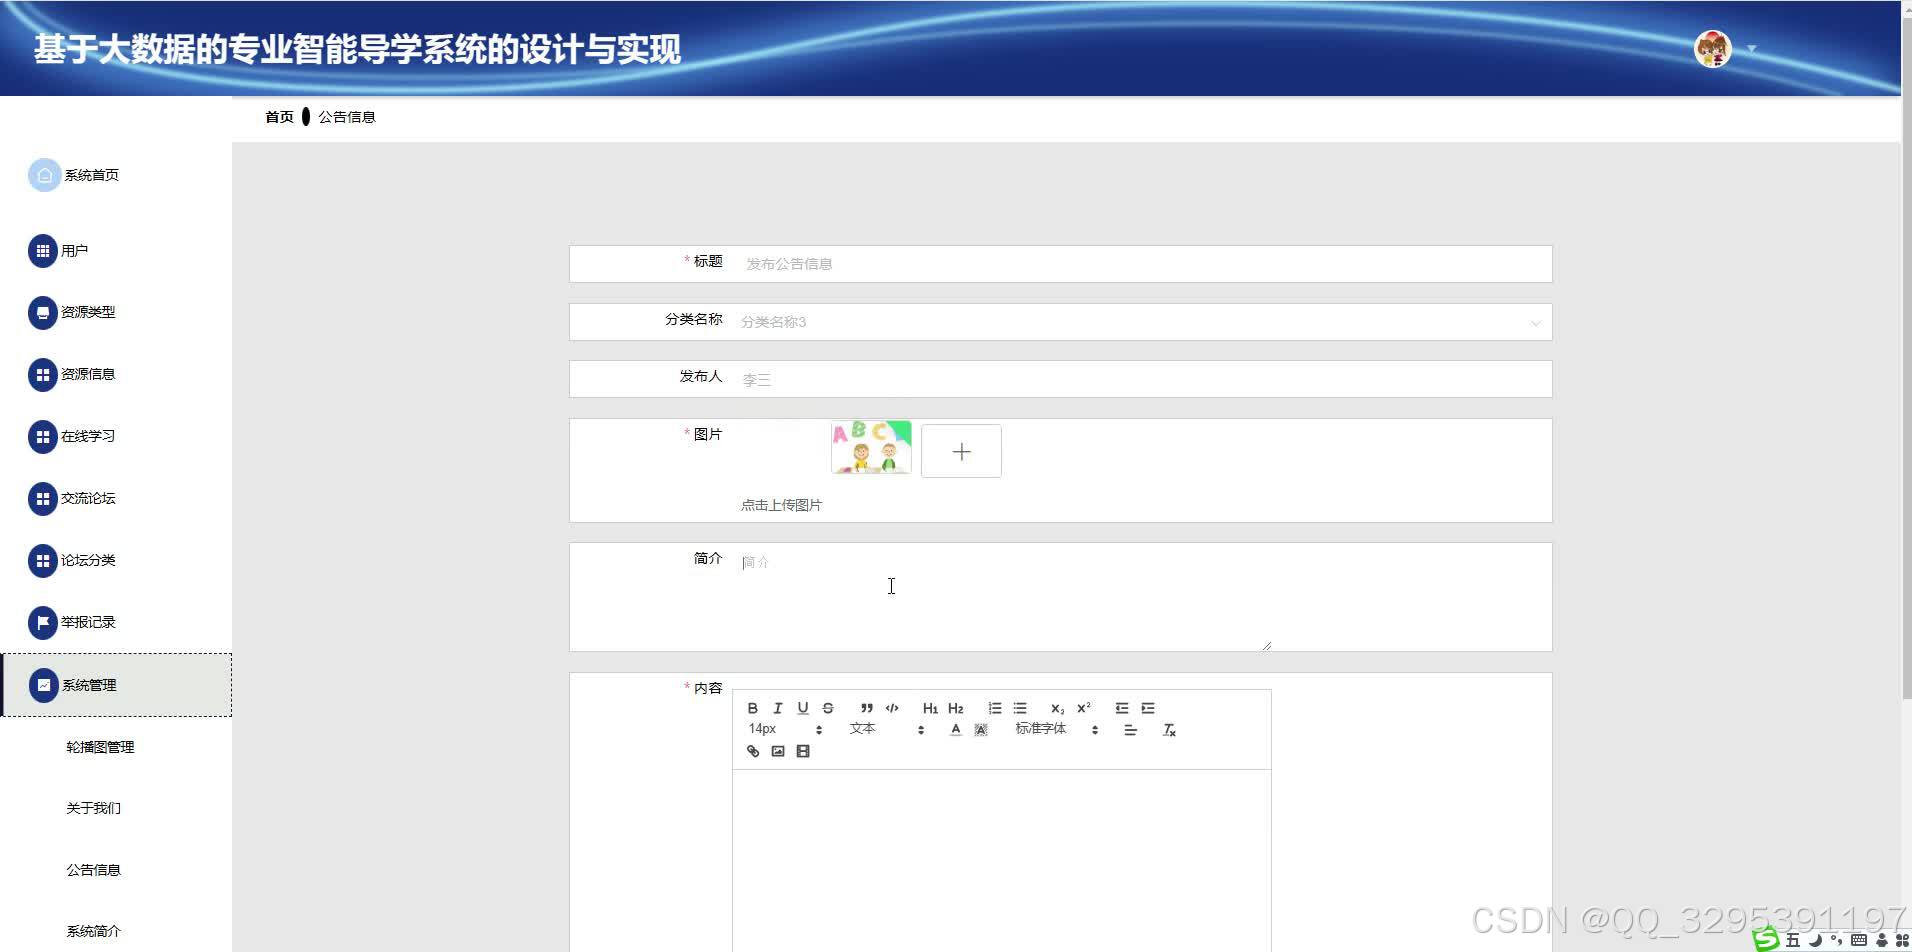The image size is (1912, 952).
Task: Expand the 系统管理 menu item
Action: click(x=87, y=685)
